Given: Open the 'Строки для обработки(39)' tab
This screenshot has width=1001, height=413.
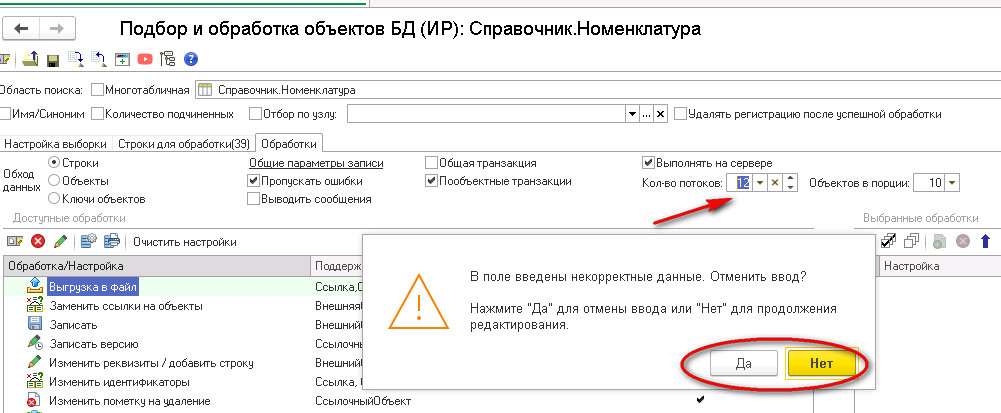Looking at the screenshot, I should (184, 143).
